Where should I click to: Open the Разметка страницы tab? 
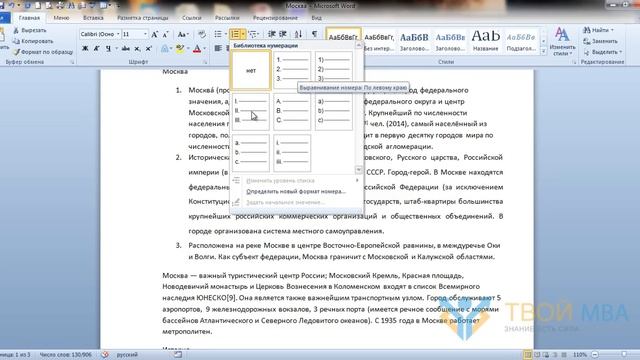tap(142, 18)
